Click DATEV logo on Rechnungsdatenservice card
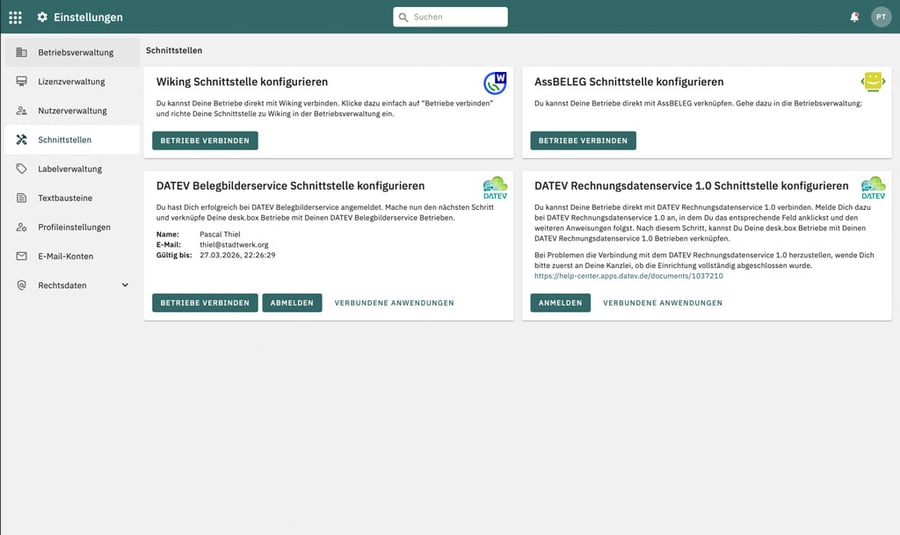The height and width of the screenshot is (535, 900). 873,188
